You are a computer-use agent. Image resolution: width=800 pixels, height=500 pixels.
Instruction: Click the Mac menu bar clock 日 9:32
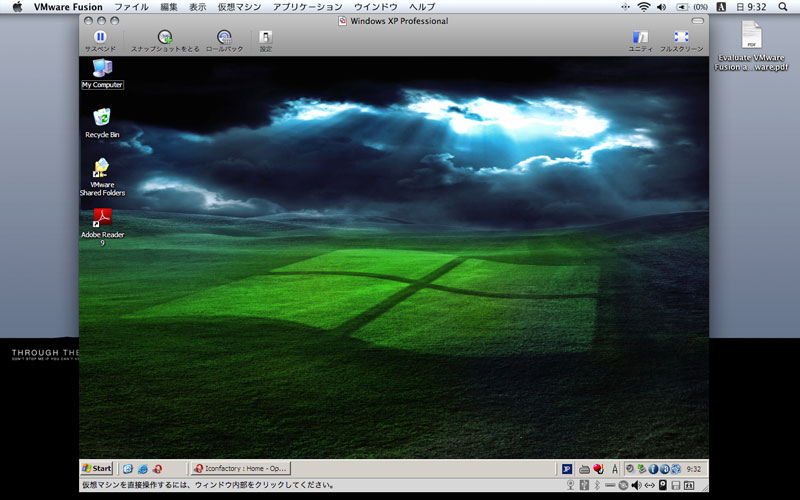coord(751,7)
